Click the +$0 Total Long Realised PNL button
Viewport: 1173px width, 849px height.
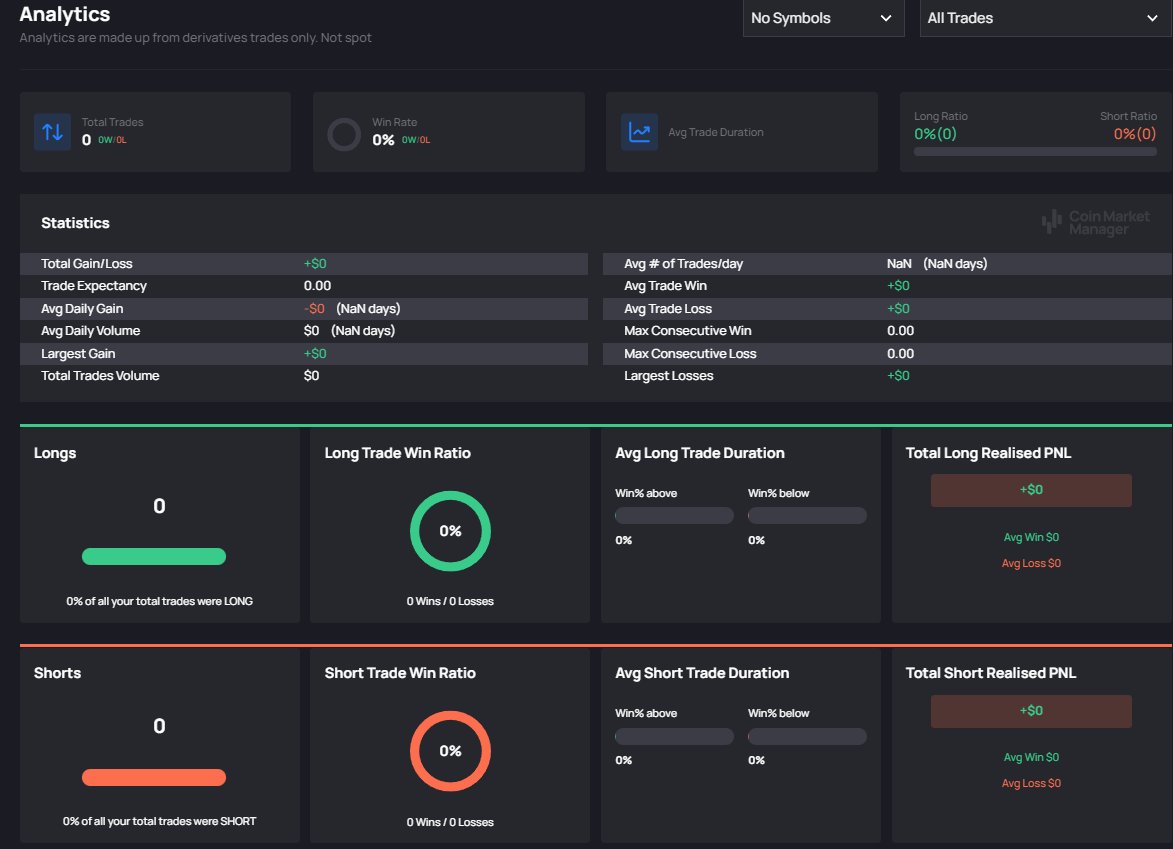(1030, 490)
